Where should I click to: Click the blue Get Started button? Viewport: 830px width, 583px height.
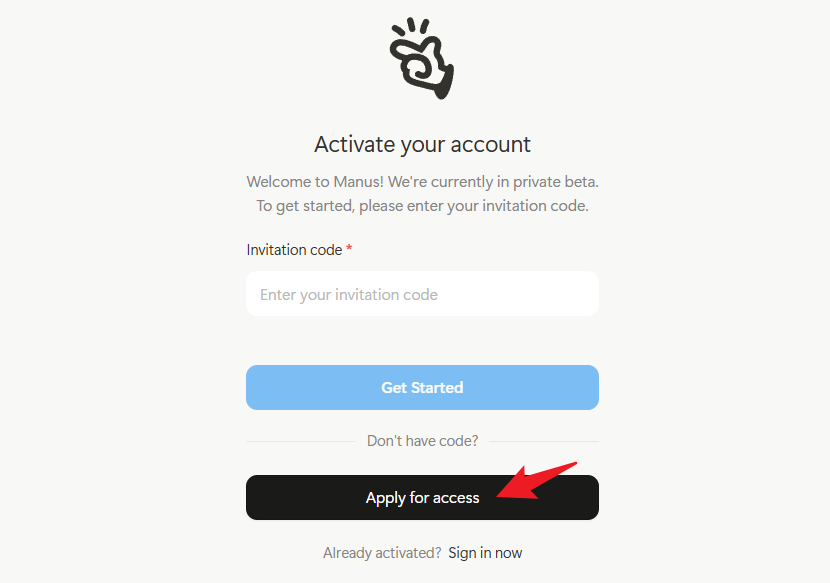pyautogui.click(x=422, y=388)
